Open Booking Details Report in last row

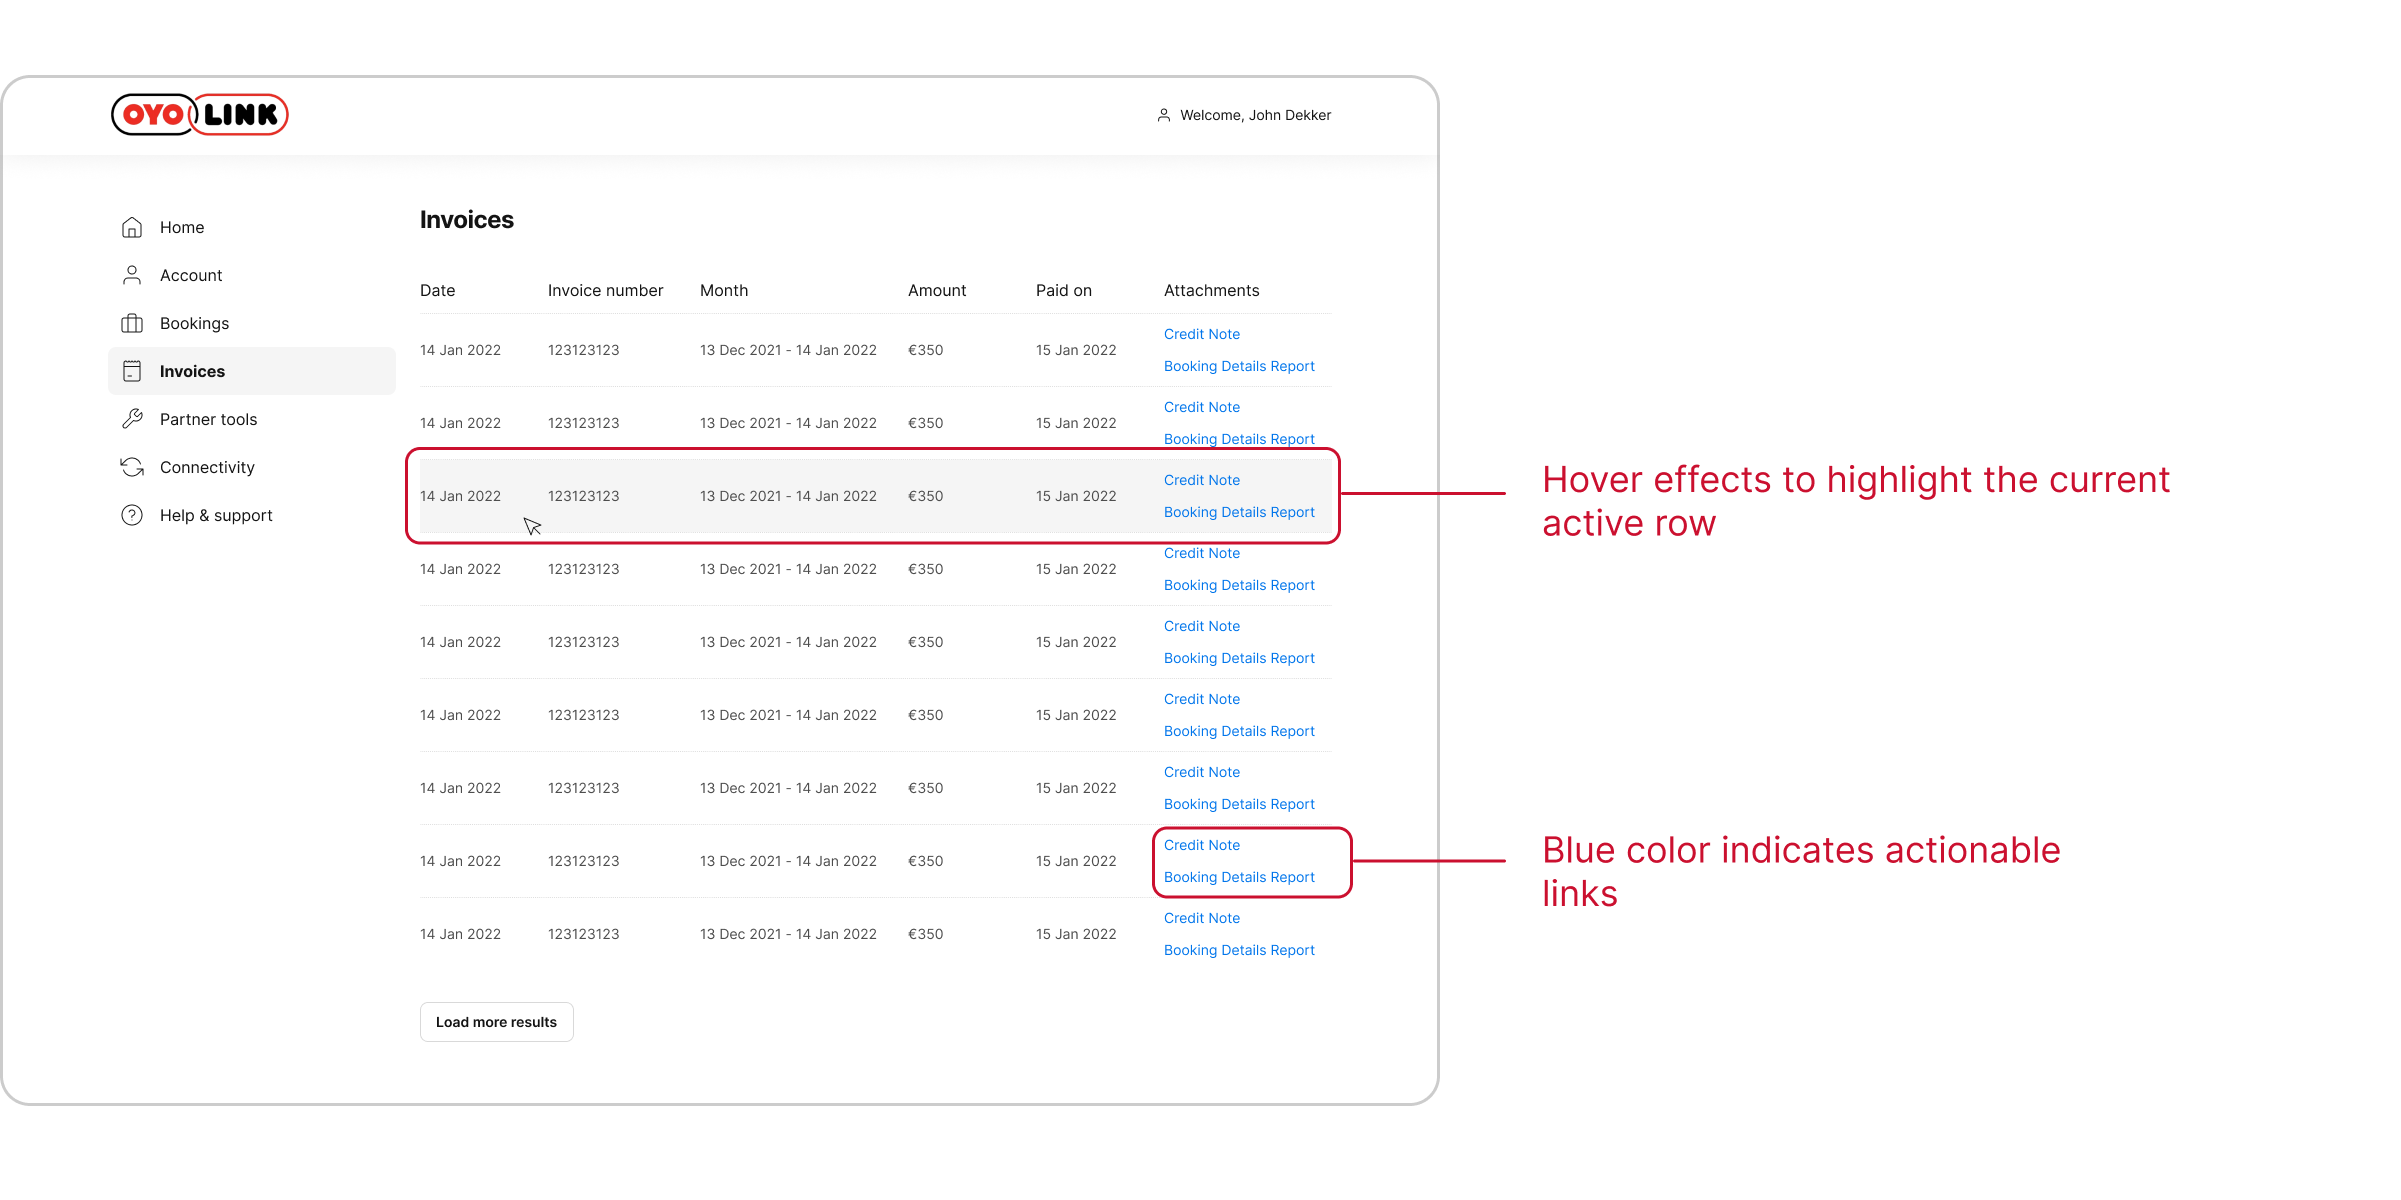(1238, 950)
